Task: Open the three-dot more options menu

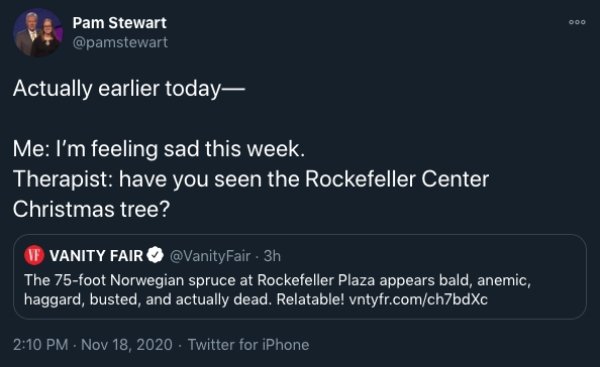Action: pyautogui.click(x=577, y=22)
